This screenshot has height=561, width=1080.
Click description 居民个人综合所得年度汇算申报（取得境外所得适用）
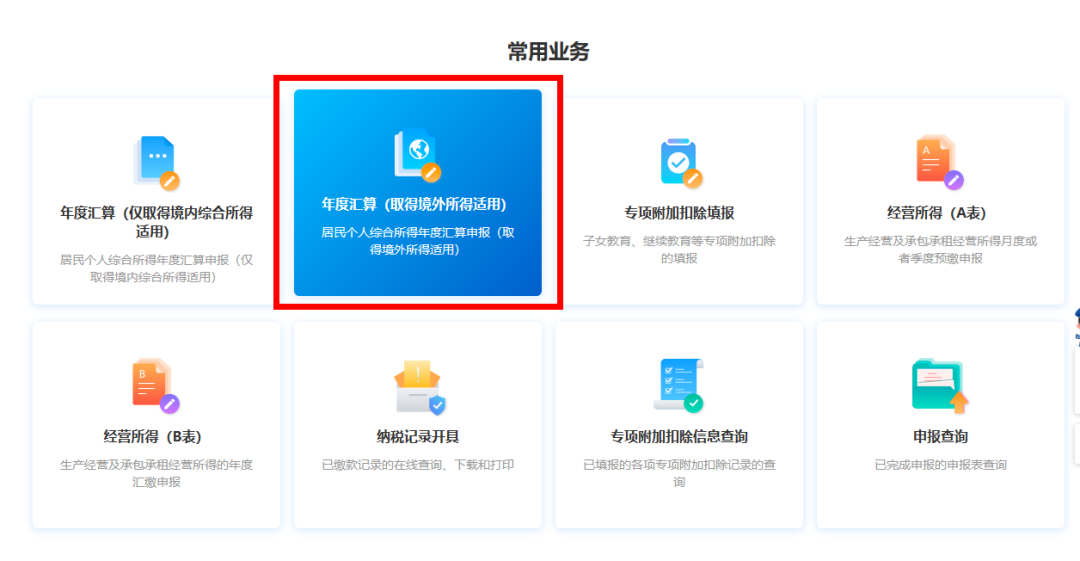417,241
